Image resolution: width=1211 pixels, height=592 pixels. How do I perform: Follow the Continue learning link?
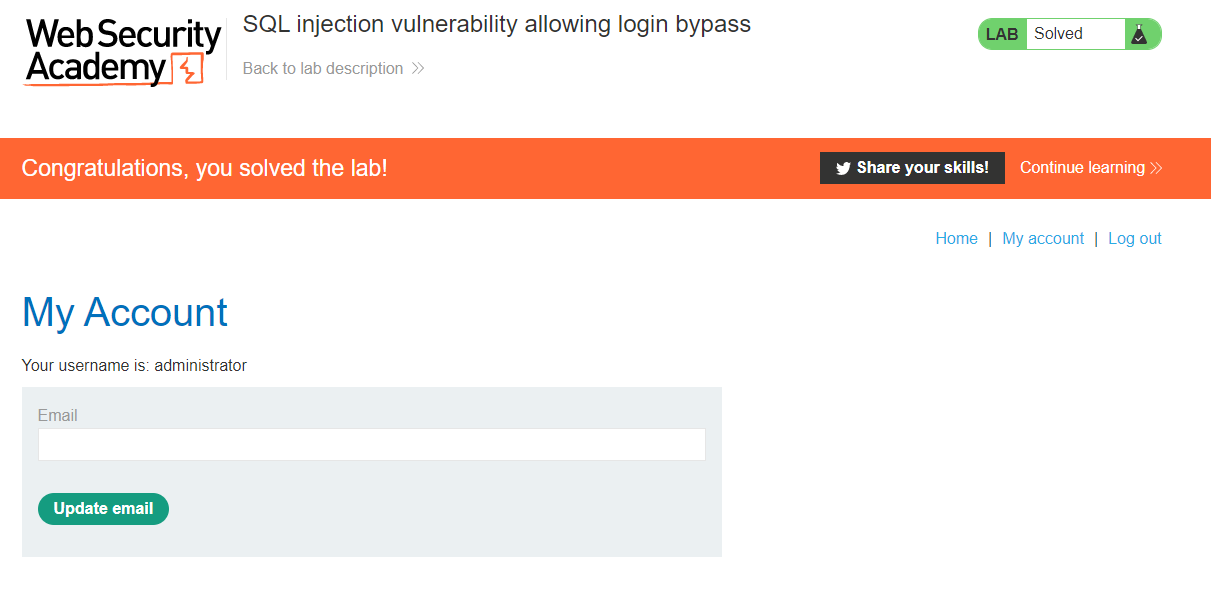click(1082, 168)
